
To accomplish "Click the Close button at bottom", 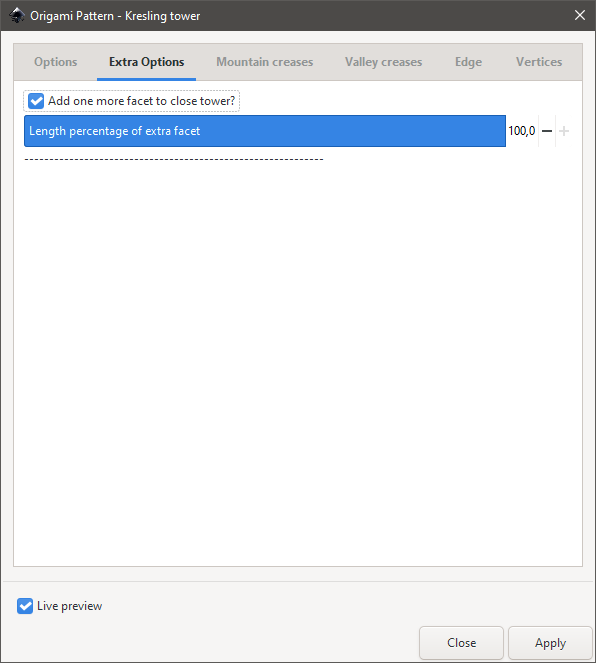I will (462, 643).
